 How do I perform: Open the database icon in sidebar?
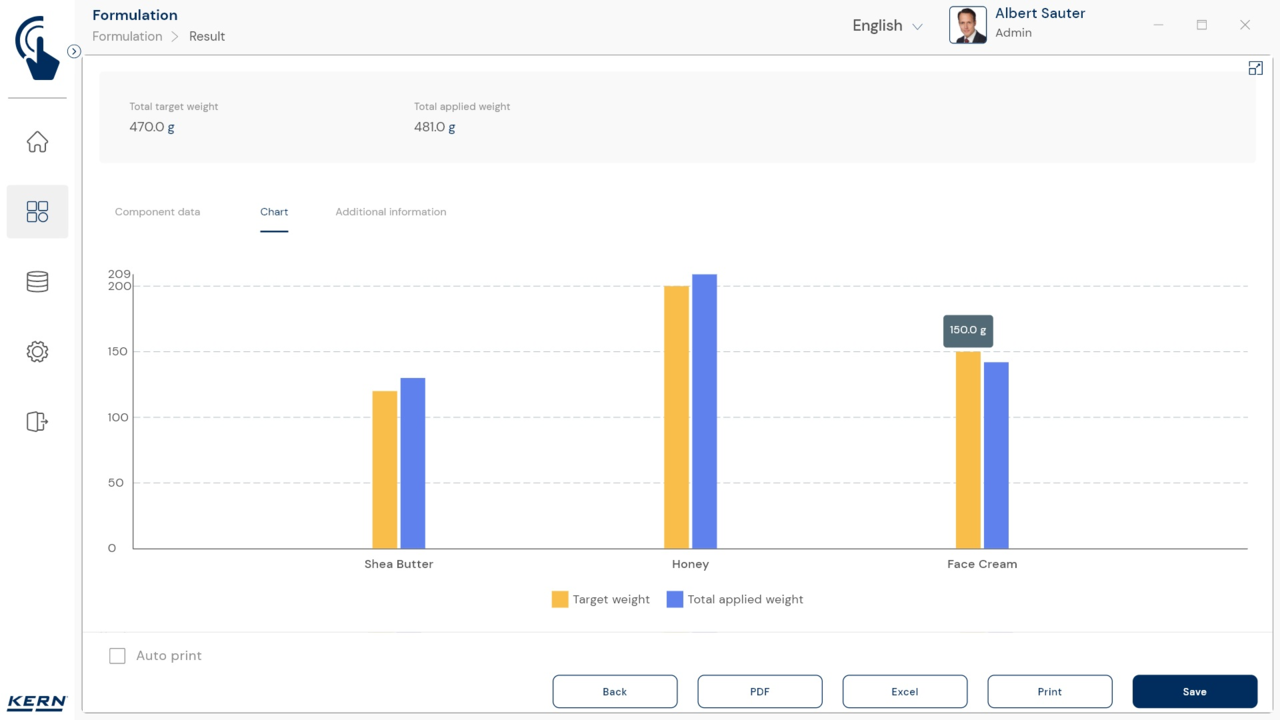[37, 282]
